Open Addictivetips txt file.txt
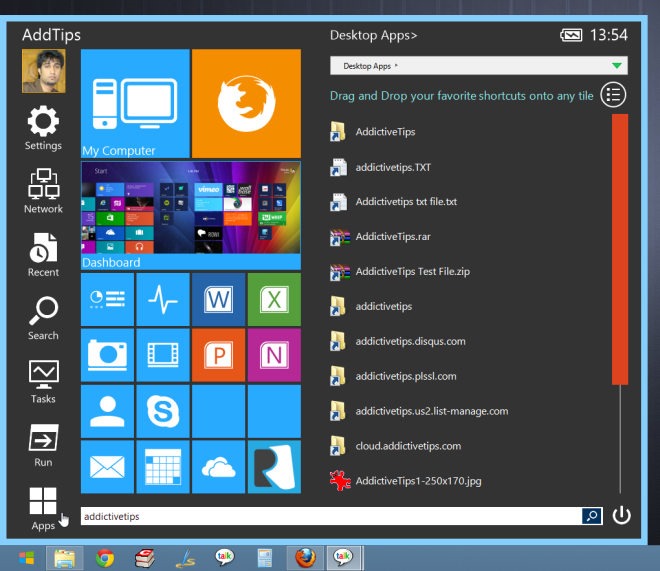The width and height of the screenshot is (660, 571). pyautogui.click(x=394, y=202)
